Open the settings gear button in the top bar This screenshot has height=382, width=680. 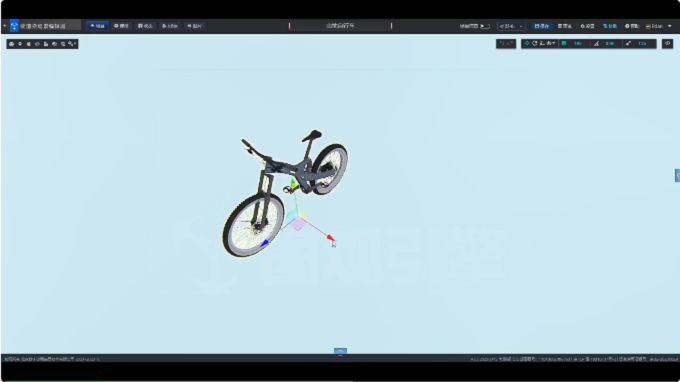[x=588, y=26]
